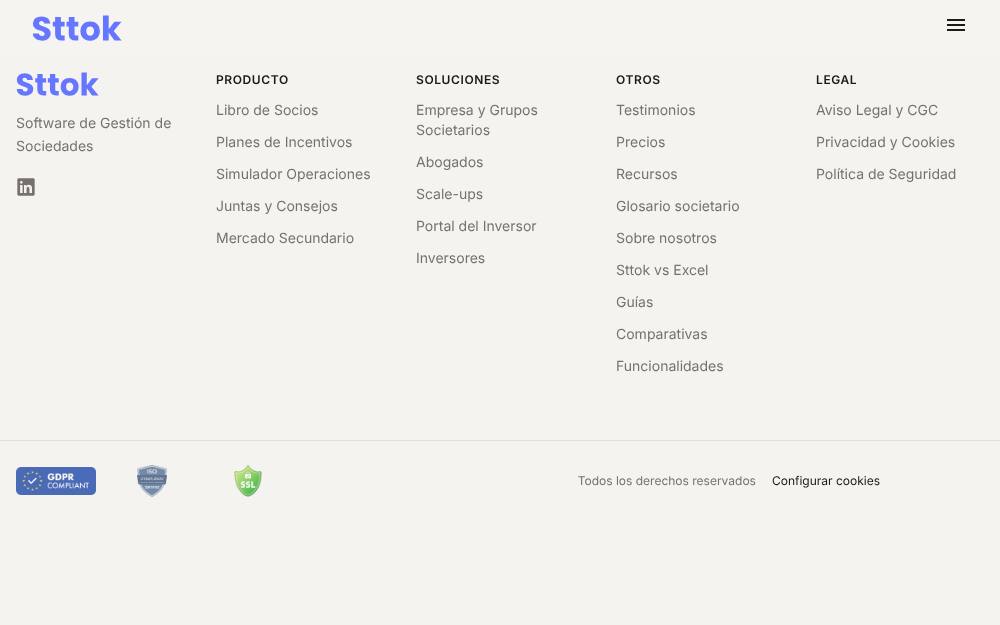Click the ISO certification shield badge

[152, 481]
